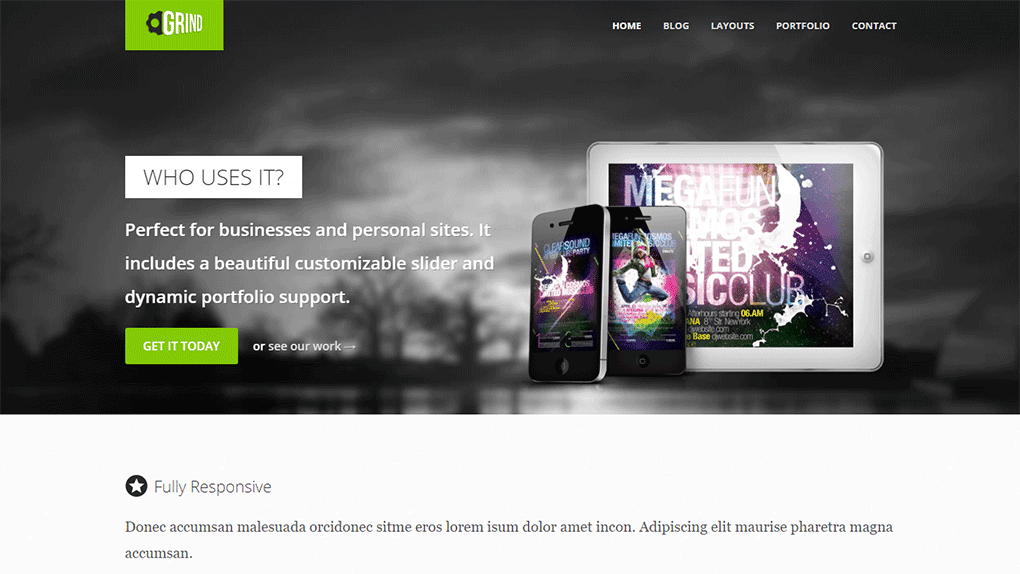Click the arrow after 'see our work'
Viewport: 1020px width, 574px height.
(x=350, y=347)
